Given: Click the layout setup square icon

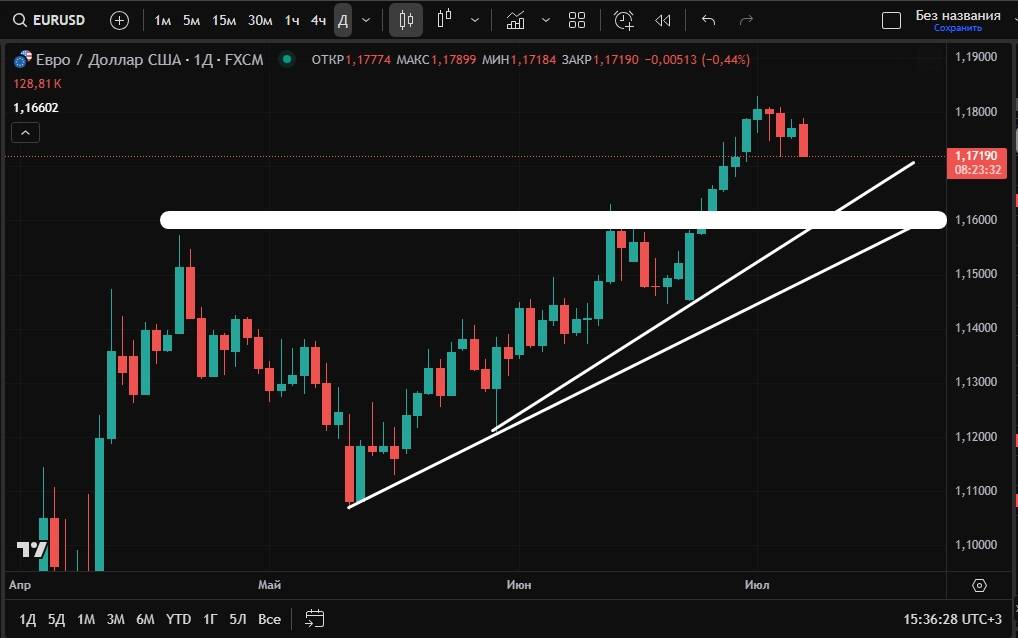Looking at the screenshot, I should click(891, 21).
